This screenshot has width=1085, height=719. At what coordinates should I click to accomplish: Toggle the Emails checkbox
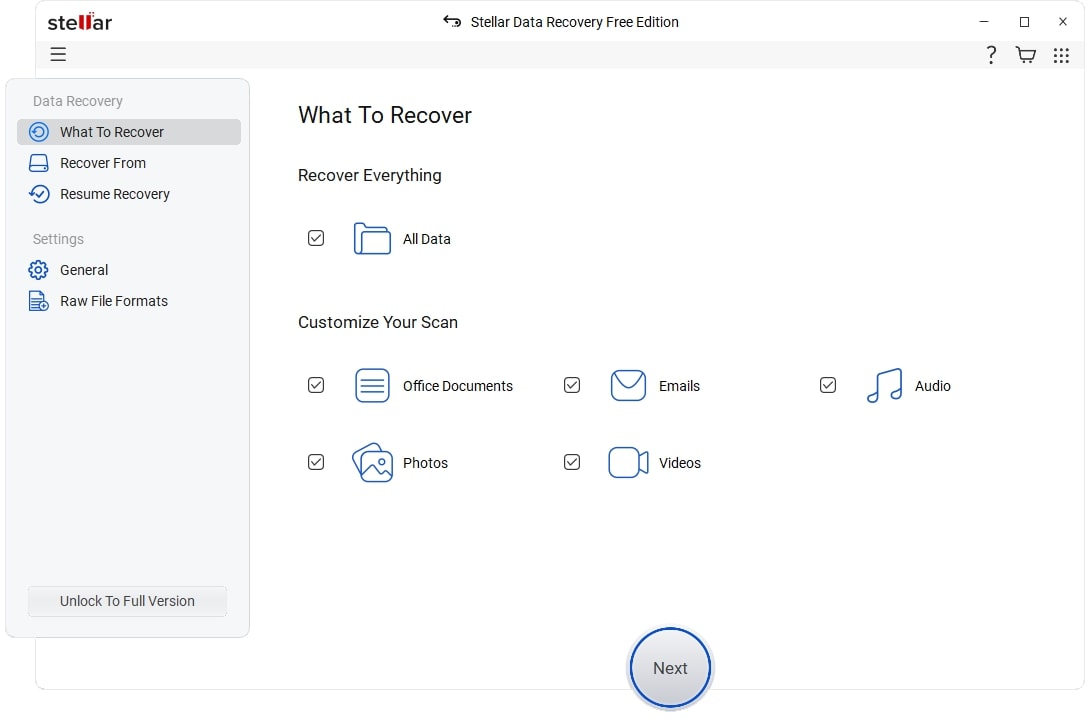(x=572, y=385)
